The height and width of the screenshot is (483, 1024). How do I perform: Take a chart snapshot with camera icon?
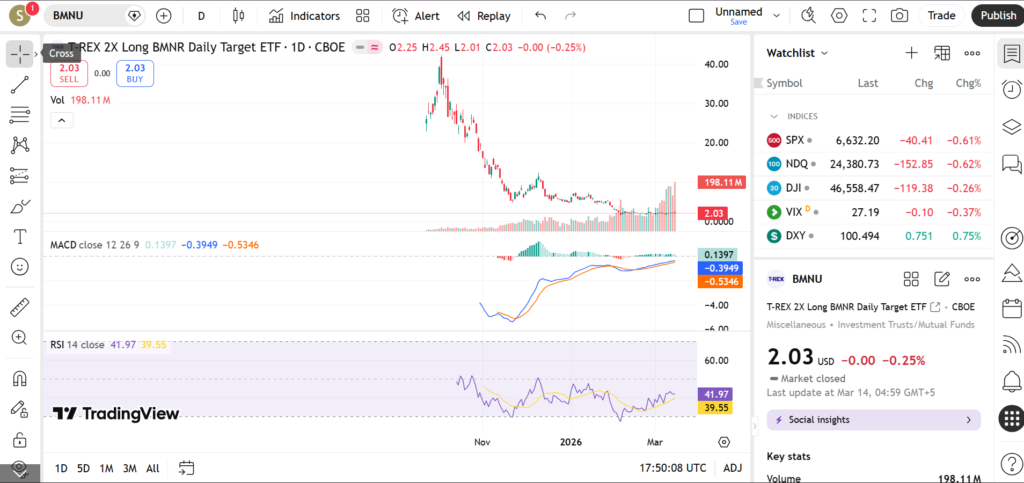(x=899, y=16)
